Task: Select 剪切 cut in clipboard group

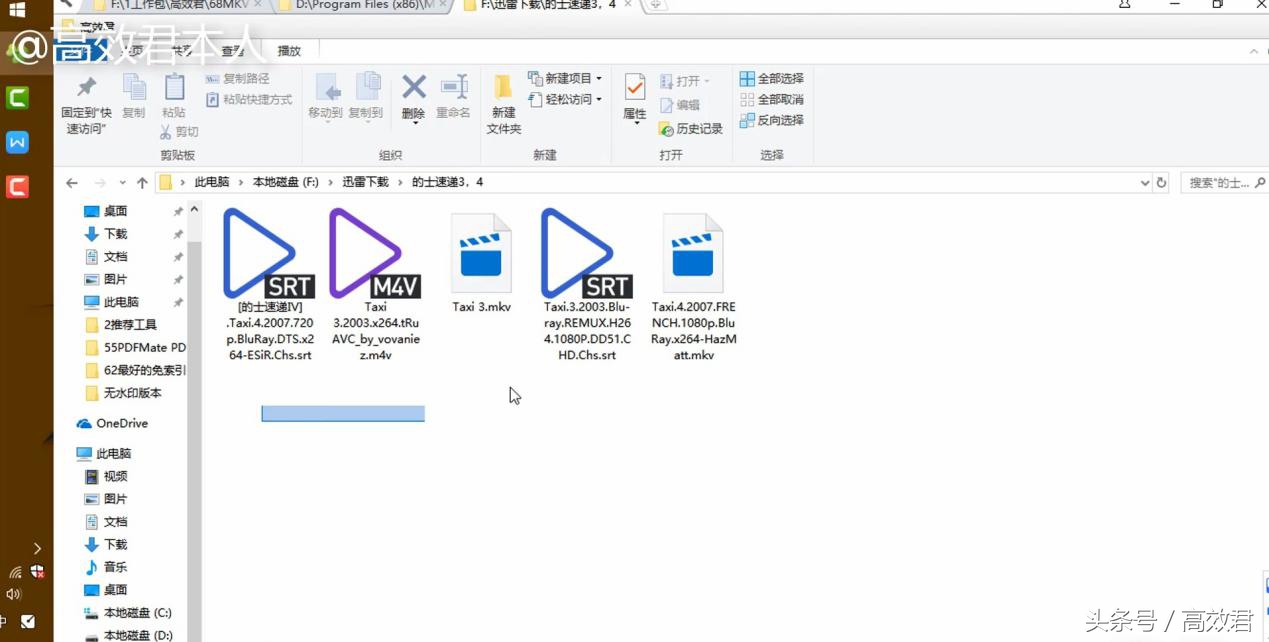Action: tap(179, 132)
